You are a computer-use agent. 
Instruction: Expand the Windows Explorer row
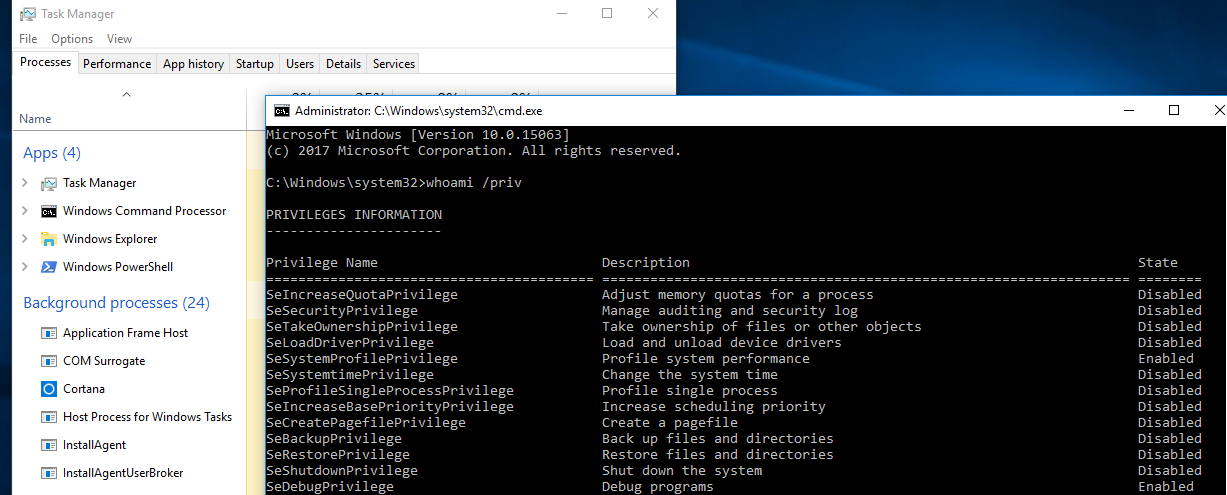[24, 239]
